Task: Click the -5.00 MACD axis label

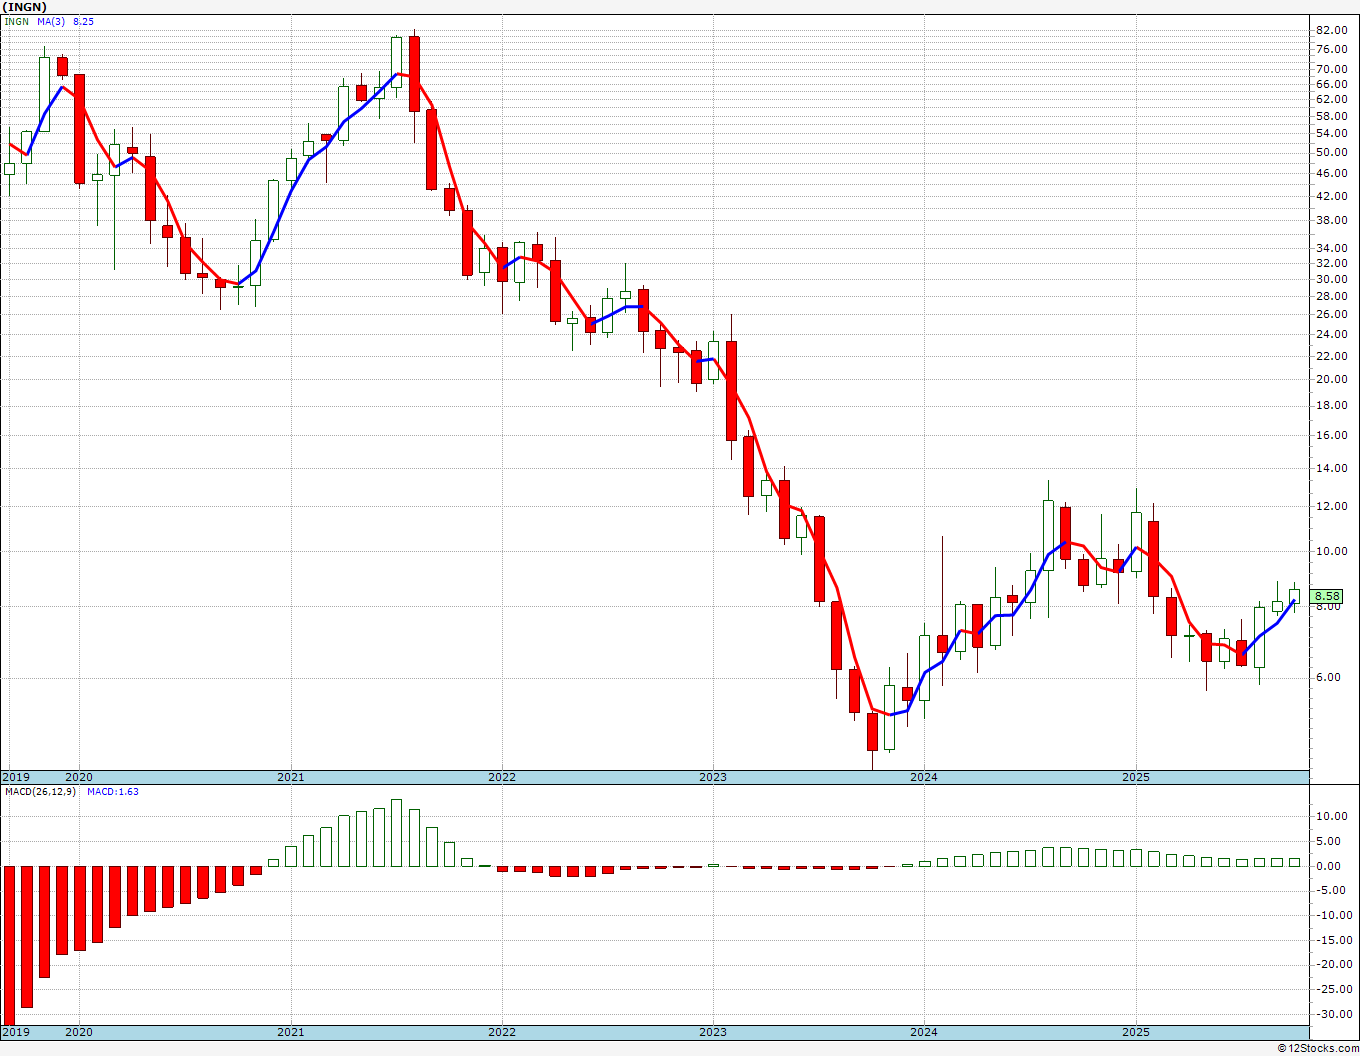Action: pos(1332,890)
